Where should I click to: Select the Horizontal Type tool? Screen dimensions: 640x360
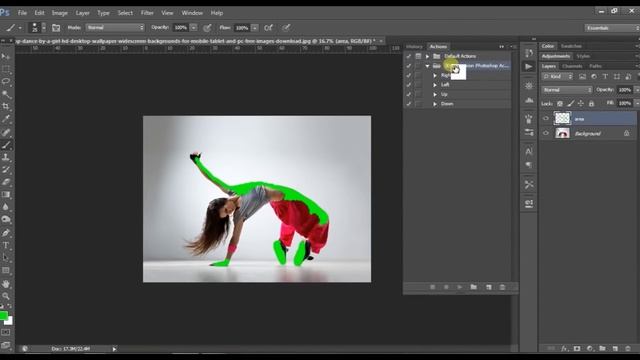click(6, 245)
